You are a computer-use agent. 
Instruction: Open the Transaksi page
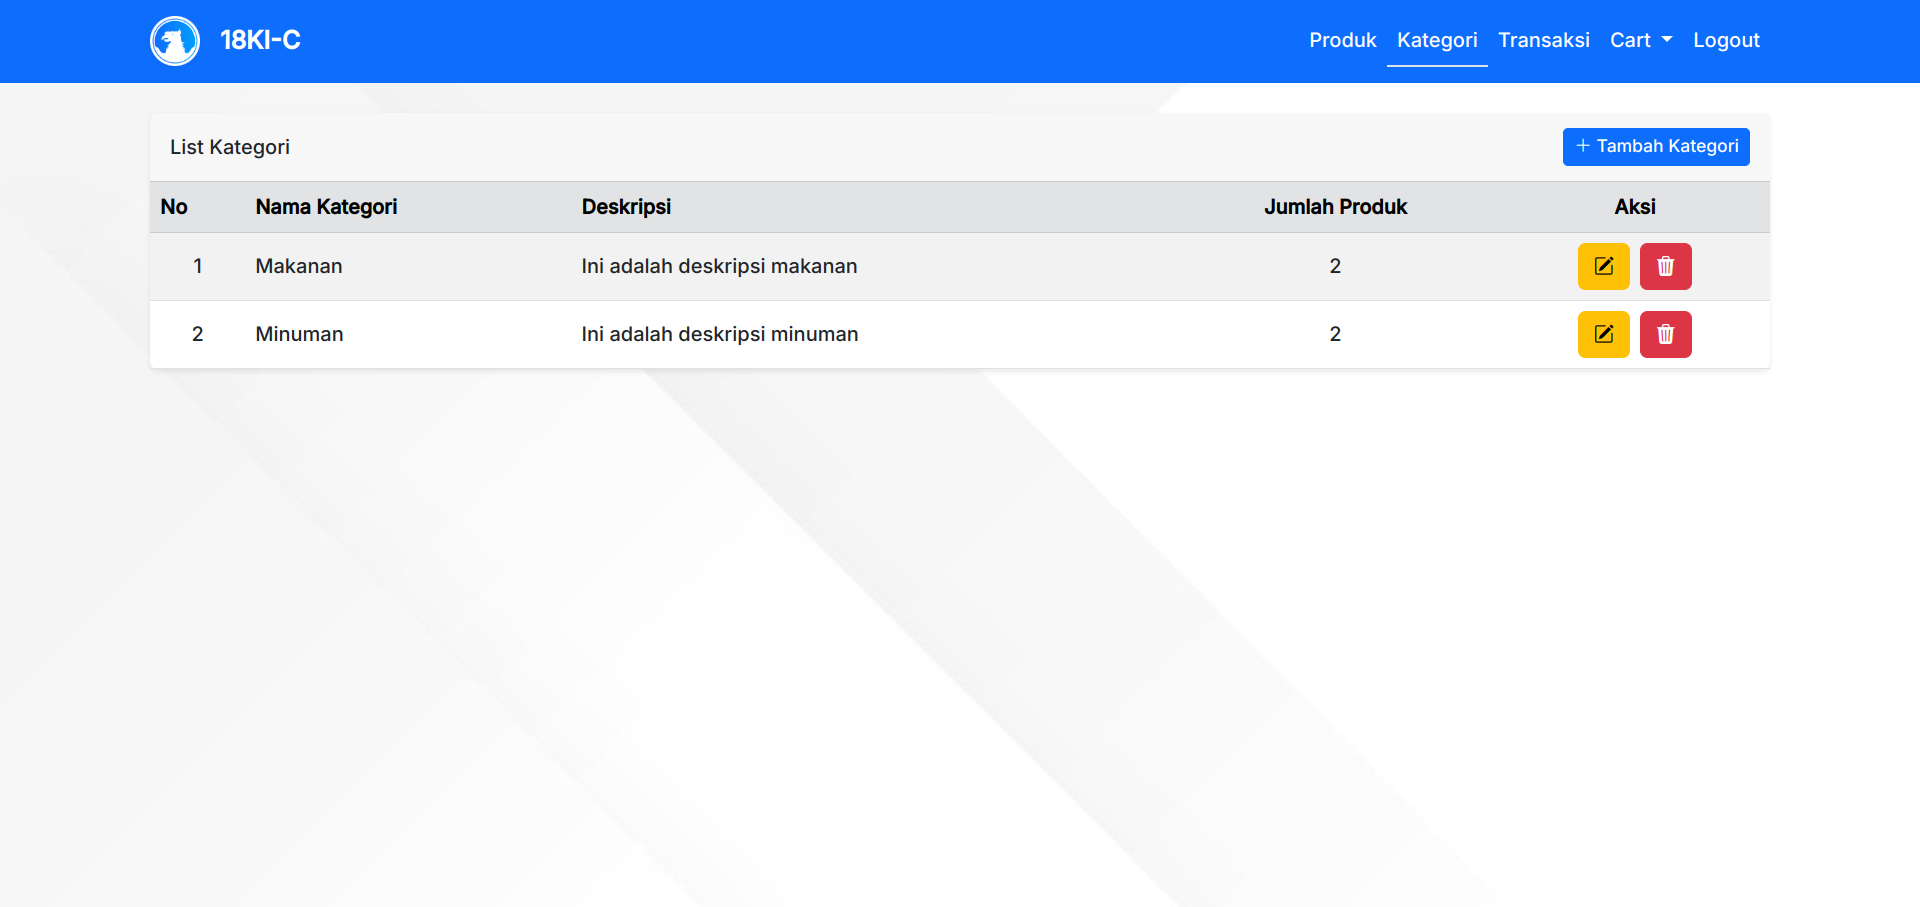coord(1543,40)
